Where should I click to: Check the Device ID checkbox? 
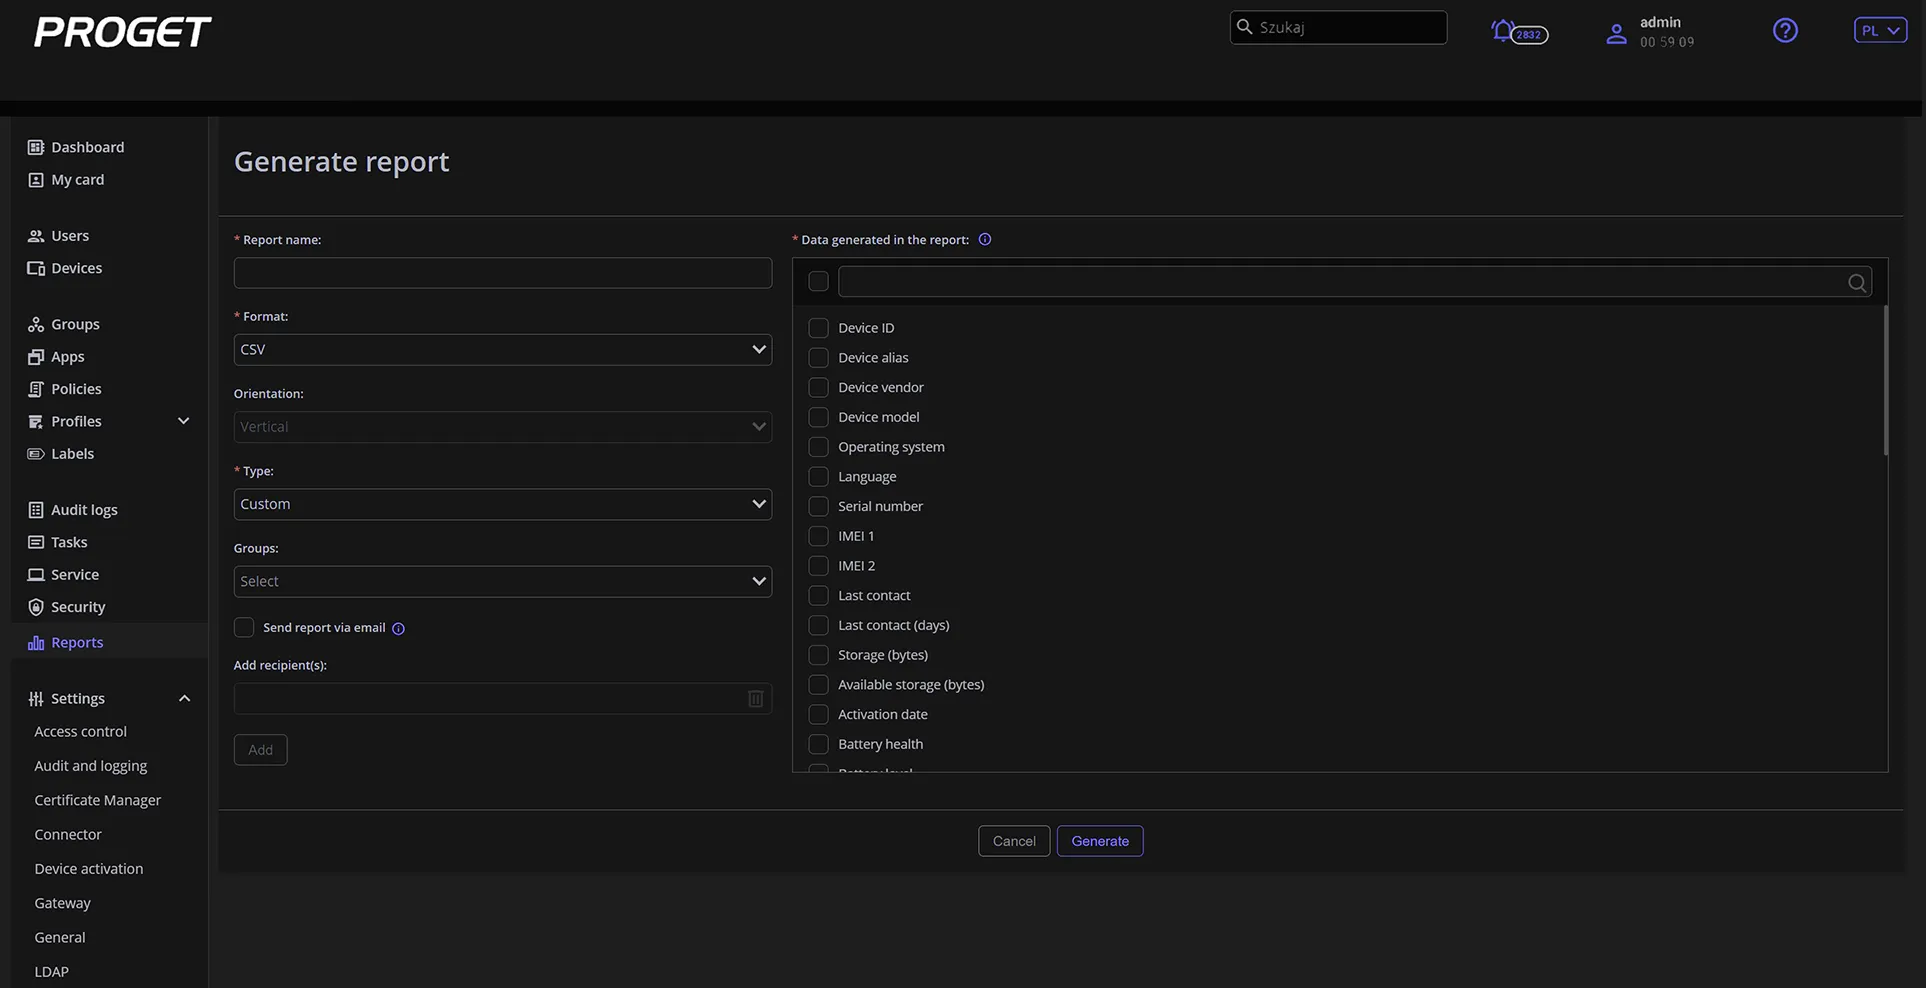pos(818,328)
